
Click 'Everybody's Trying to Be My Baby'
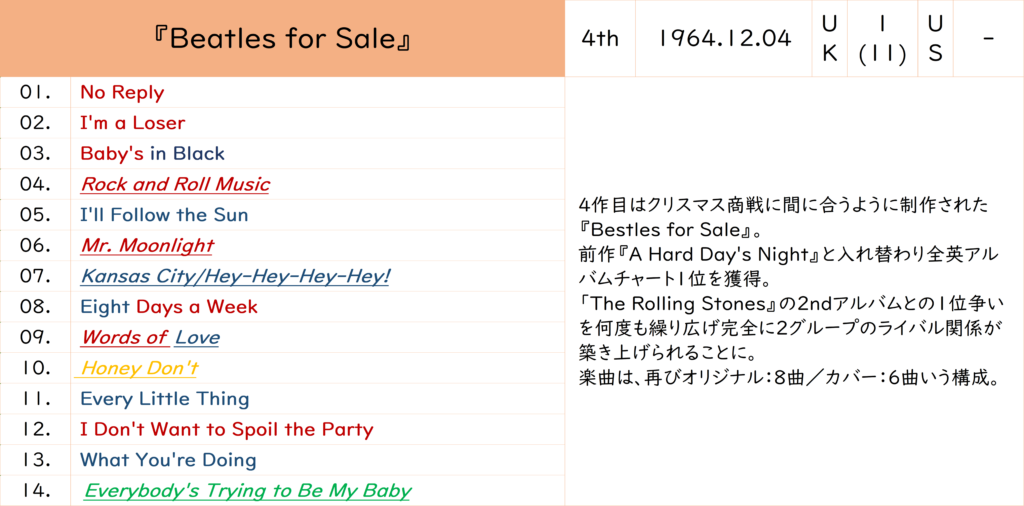point(247,490)
